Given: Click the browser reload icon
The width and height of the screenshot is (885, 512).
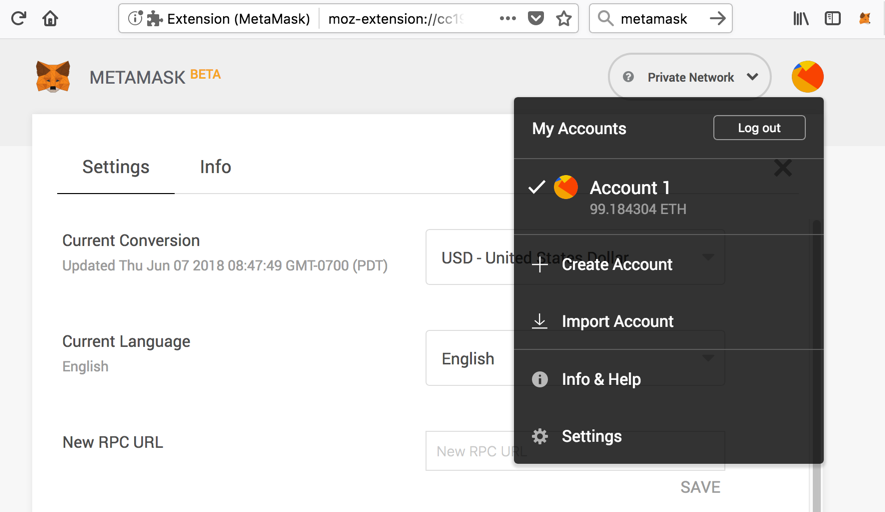Looking at the screenshot, I should [x=18, y=18].
